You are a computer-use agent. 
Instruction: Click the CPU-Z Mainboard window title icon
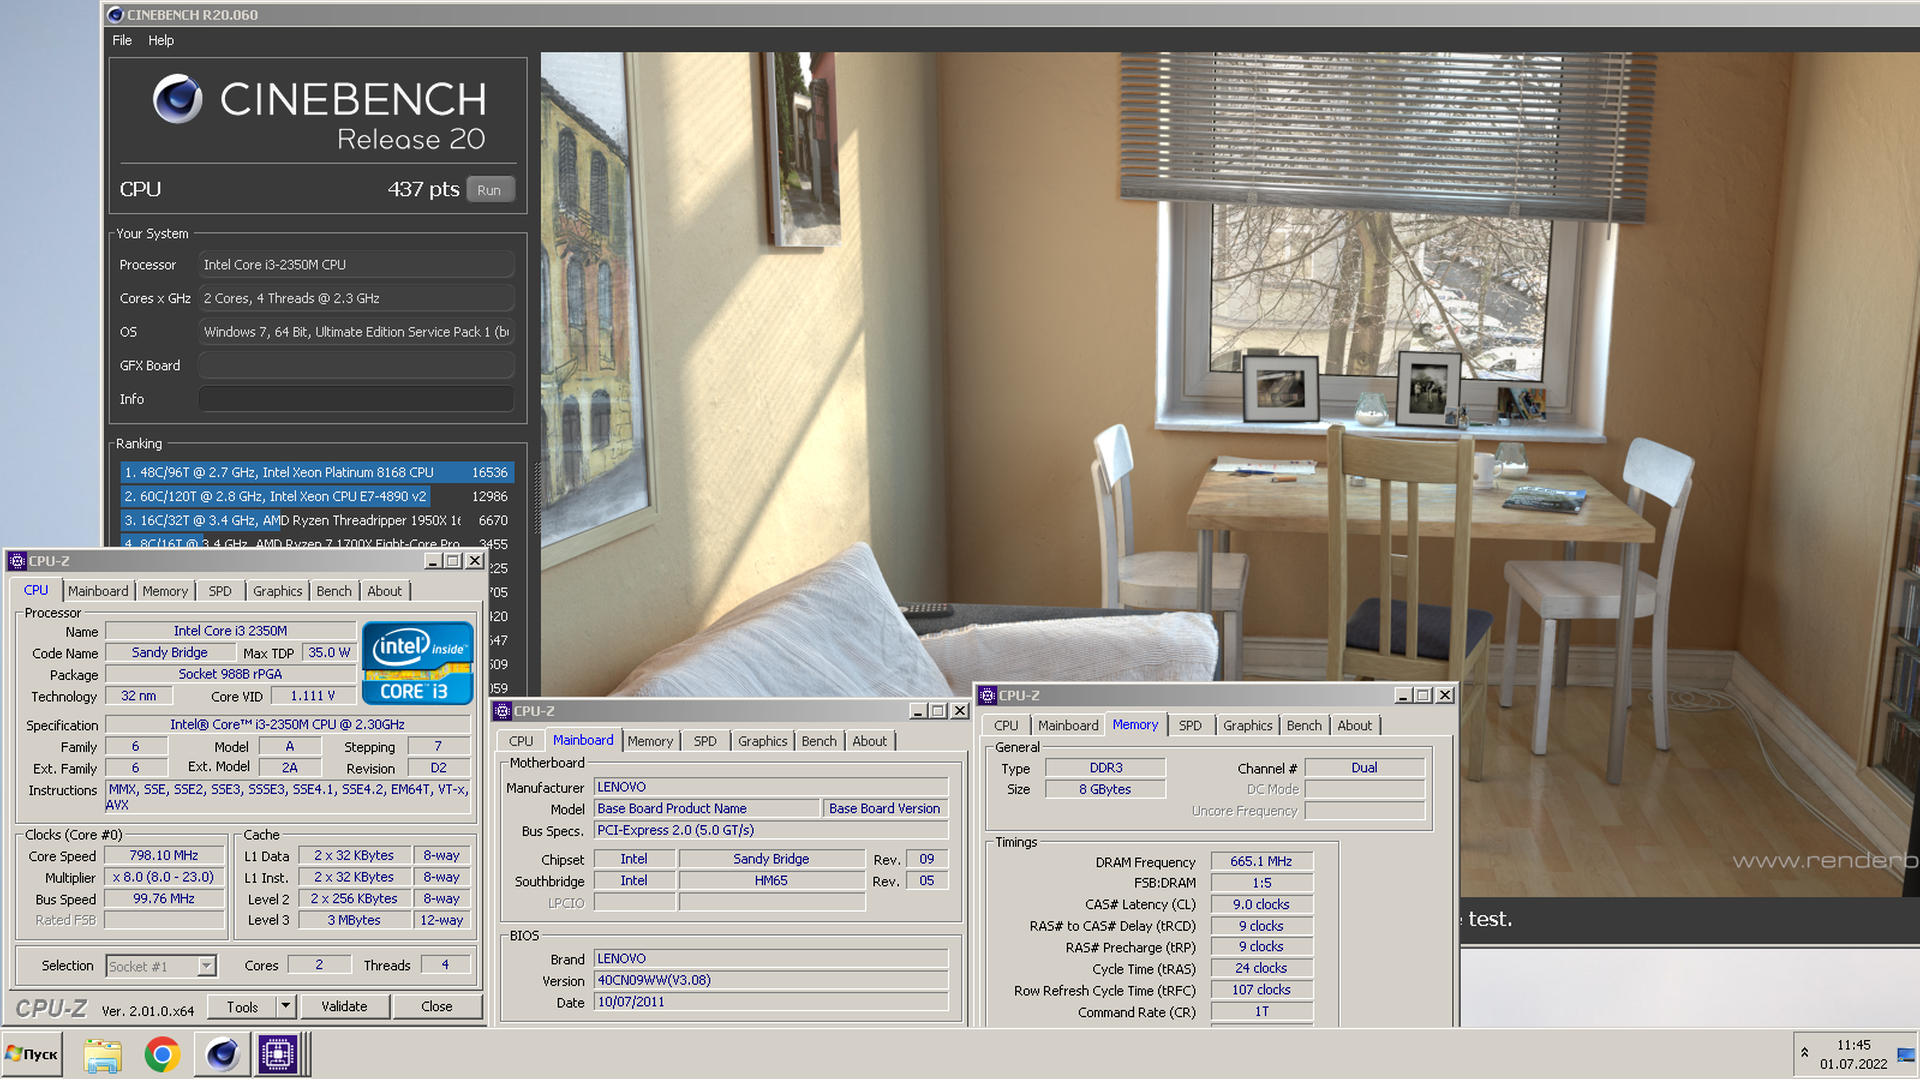click(503, 711)
